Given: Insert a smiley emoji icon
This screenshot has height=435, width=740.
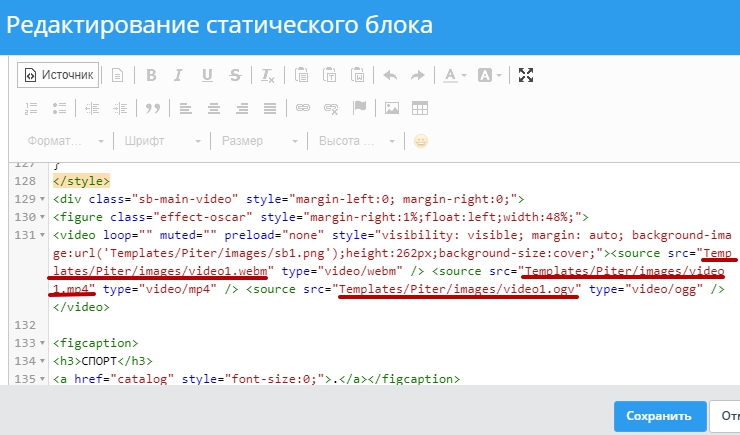Looking at the screenshot, I should [421, 141].
